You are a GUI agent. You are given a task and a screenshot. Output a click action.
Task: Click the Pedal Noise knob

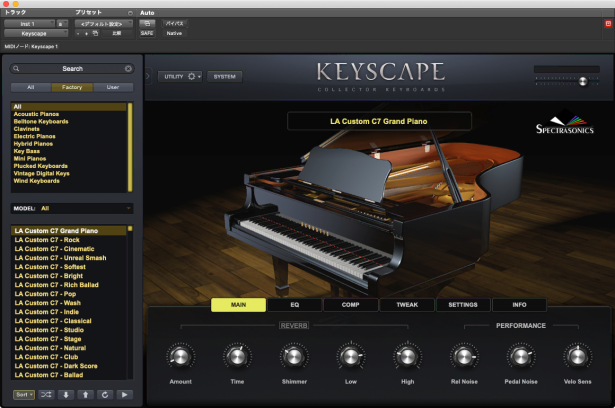click(x=520, y=356)
